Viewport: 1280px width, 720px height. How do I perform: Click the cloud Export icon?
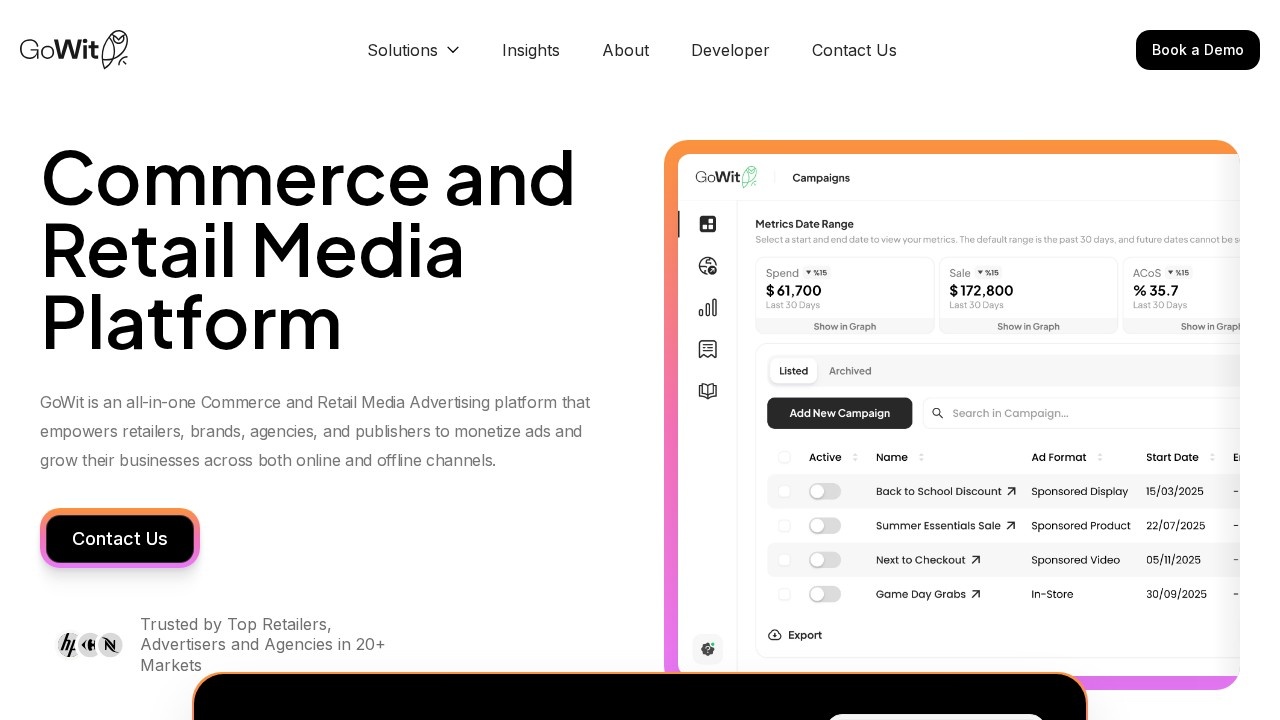pyautogui.click(x=775, y=635)
